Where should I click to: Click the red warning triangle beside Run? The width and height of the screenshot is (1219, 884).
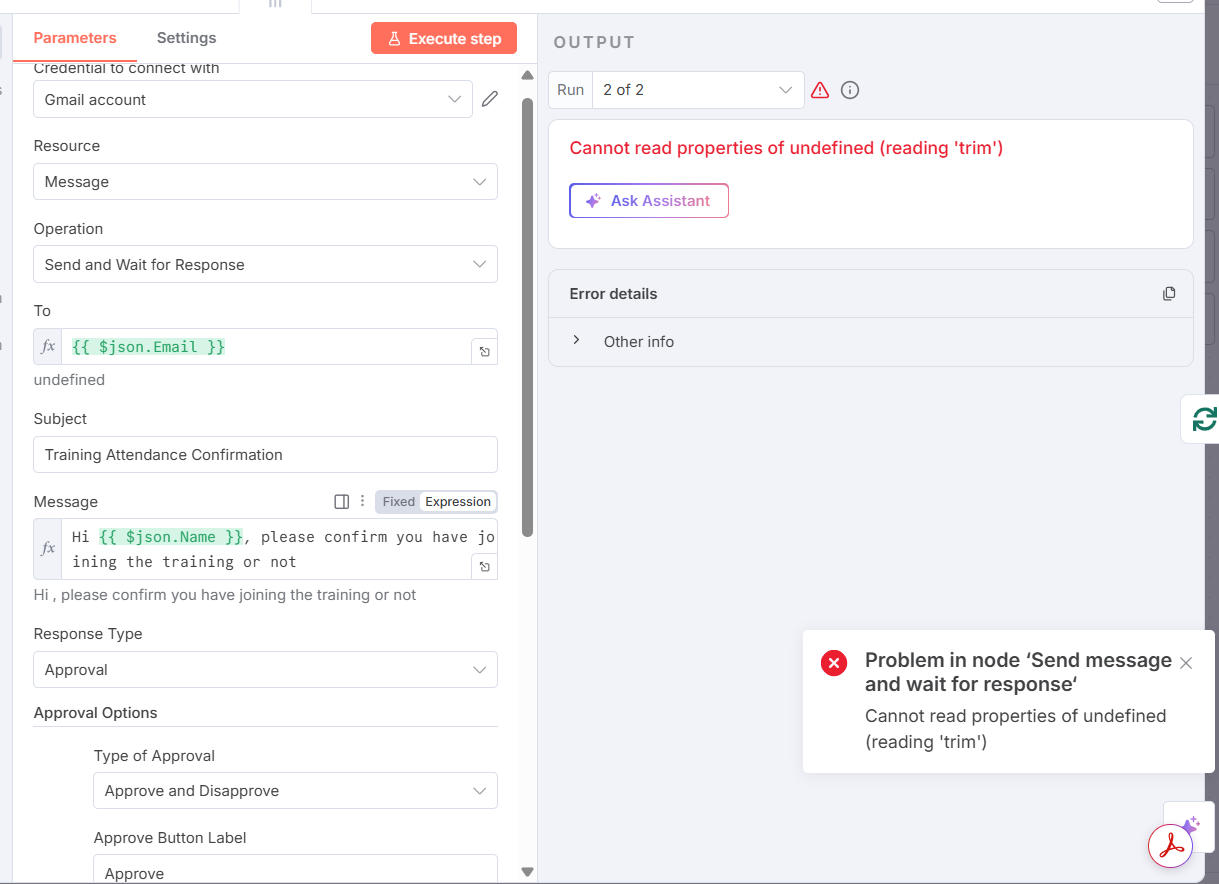point(820,90)
